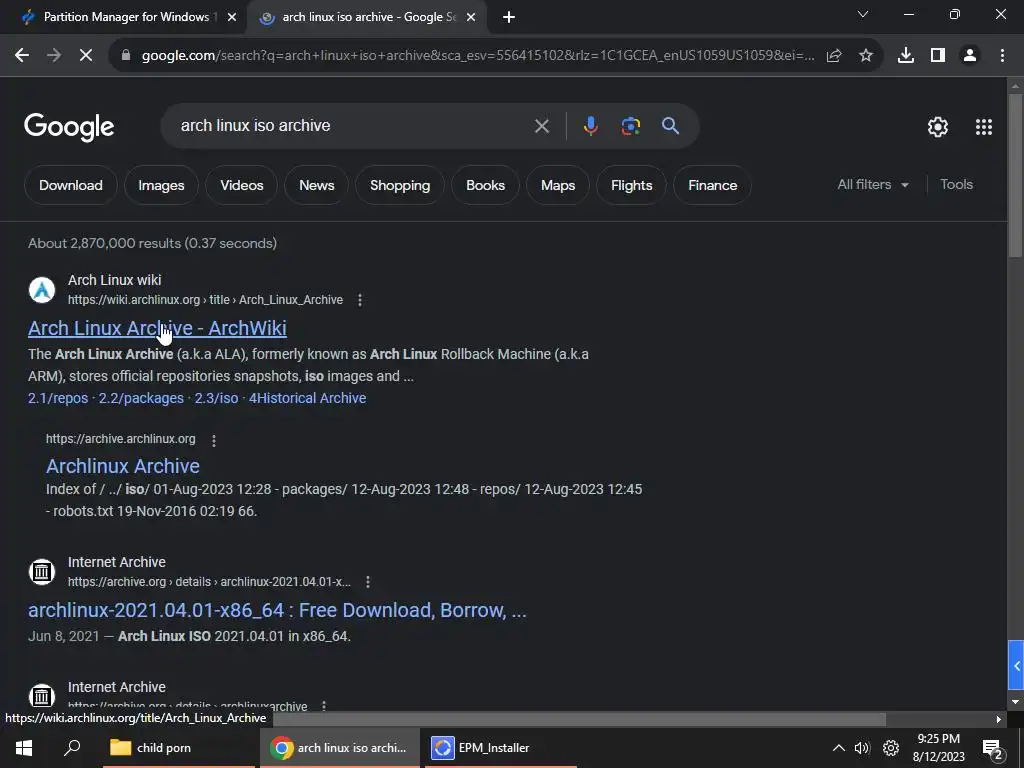The image size is (1024, 768).
Task: Click the magnifier search button
Action: [x=670, y=125]
